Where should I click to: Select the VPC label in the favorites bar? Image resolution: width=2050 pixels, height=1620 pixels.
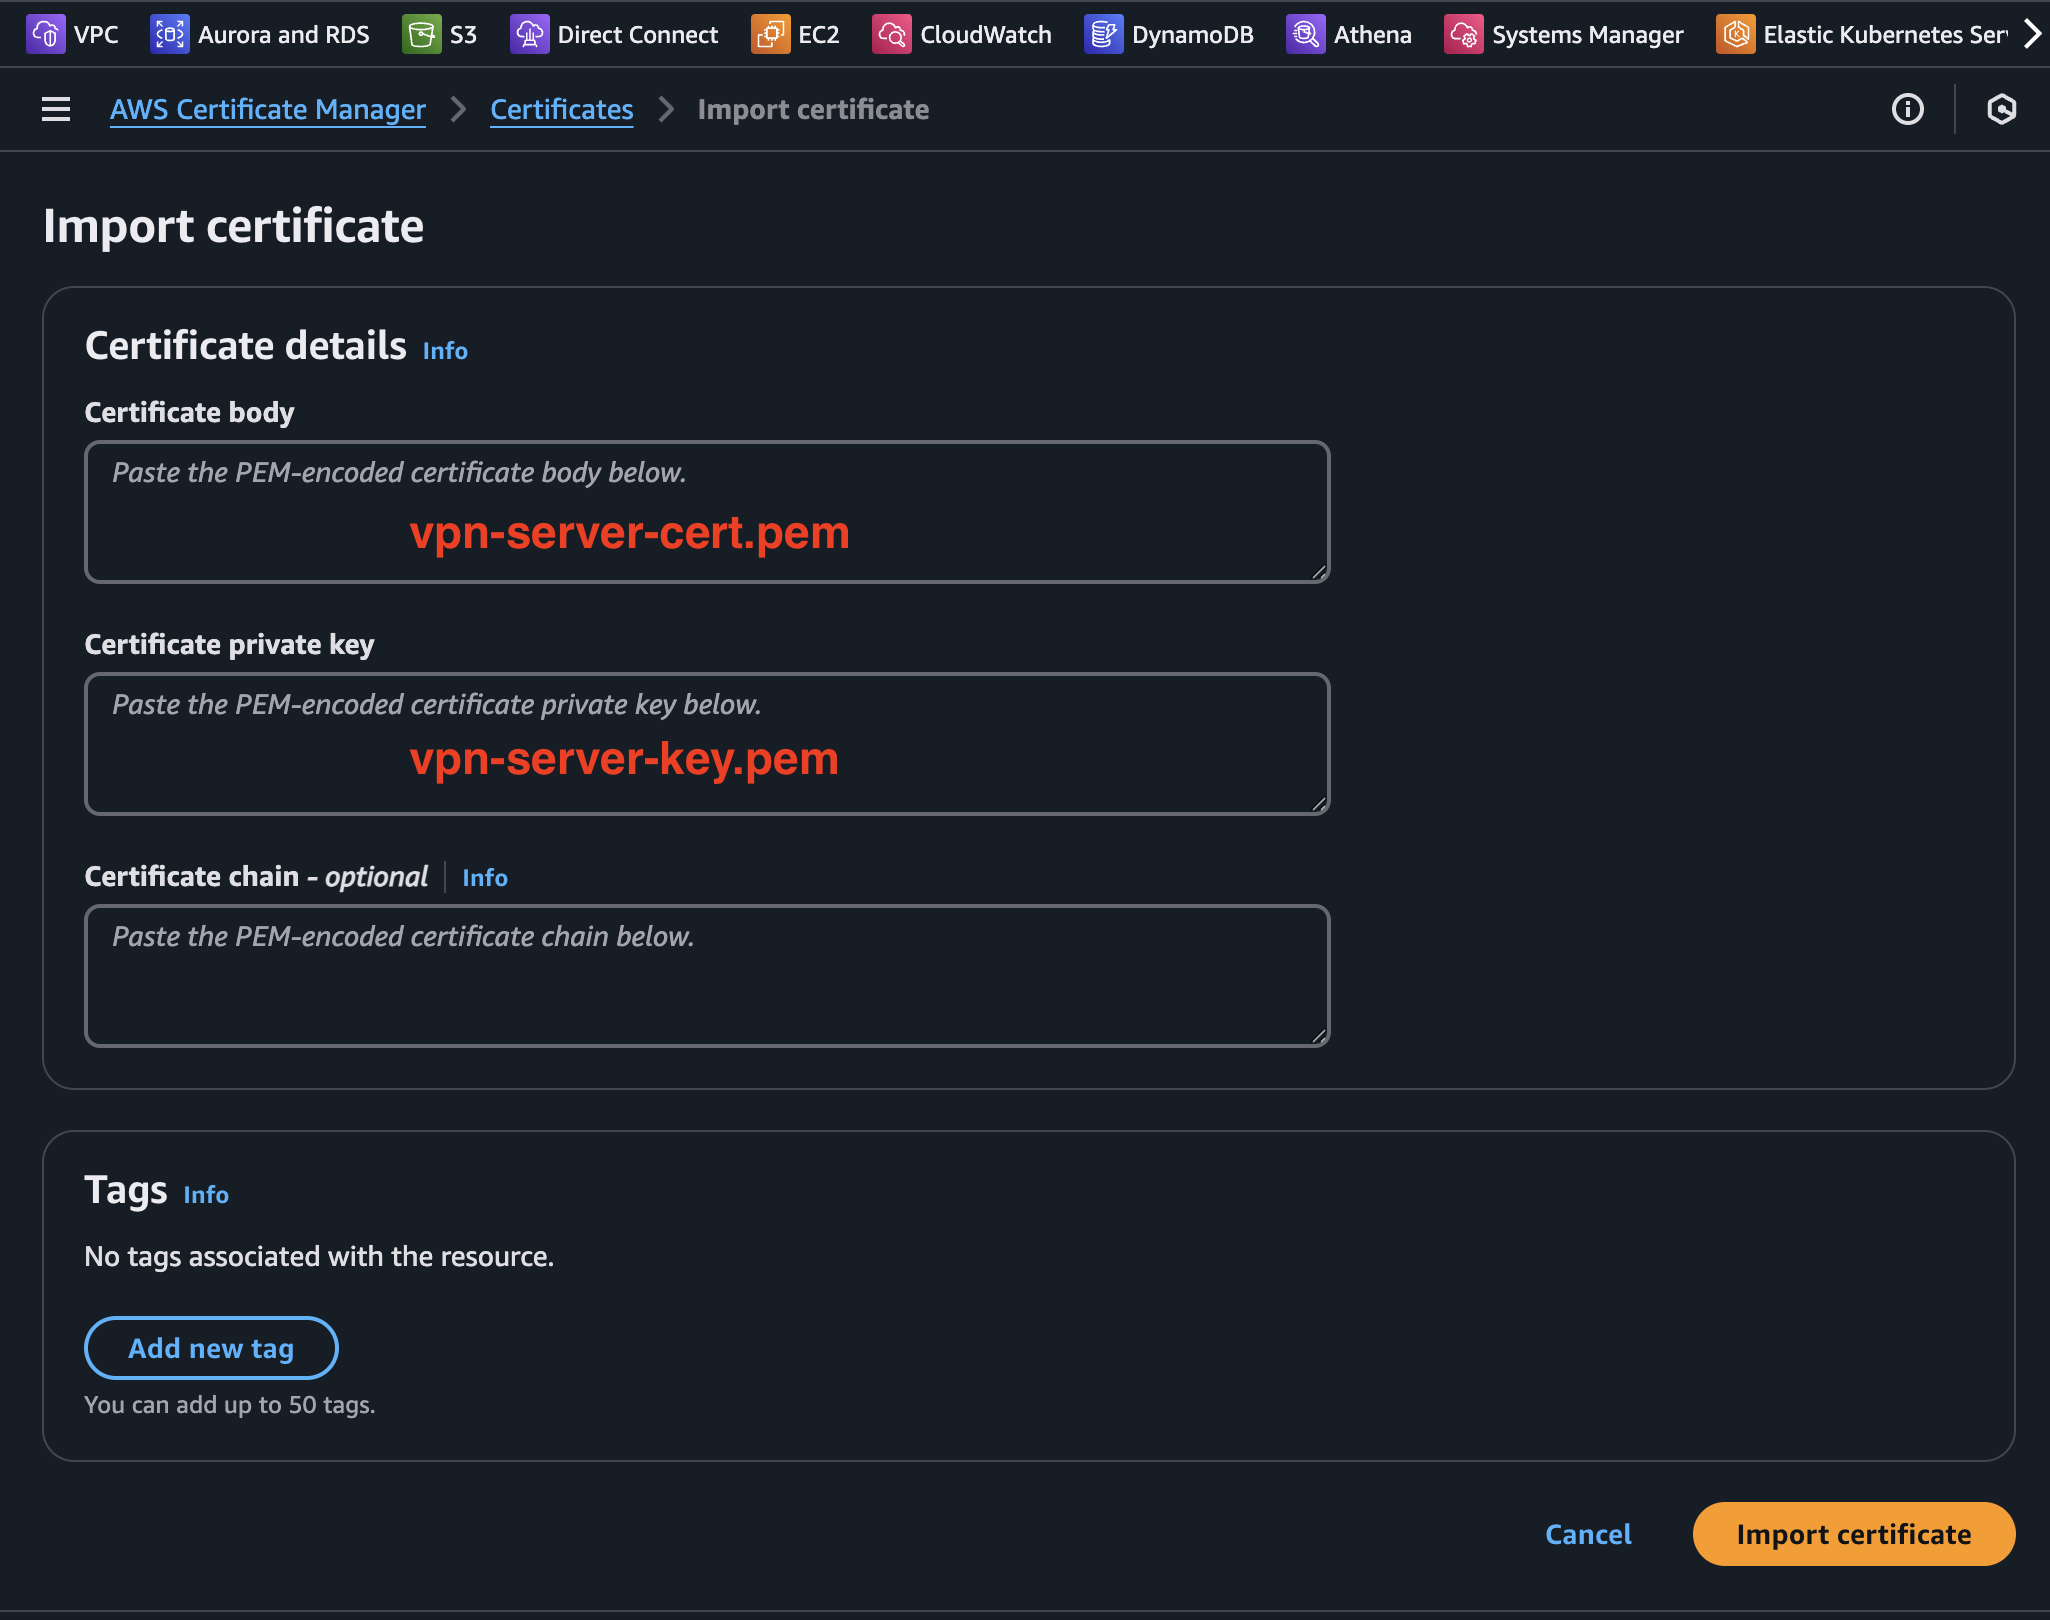pyautogui.click(x=96, y=34)
